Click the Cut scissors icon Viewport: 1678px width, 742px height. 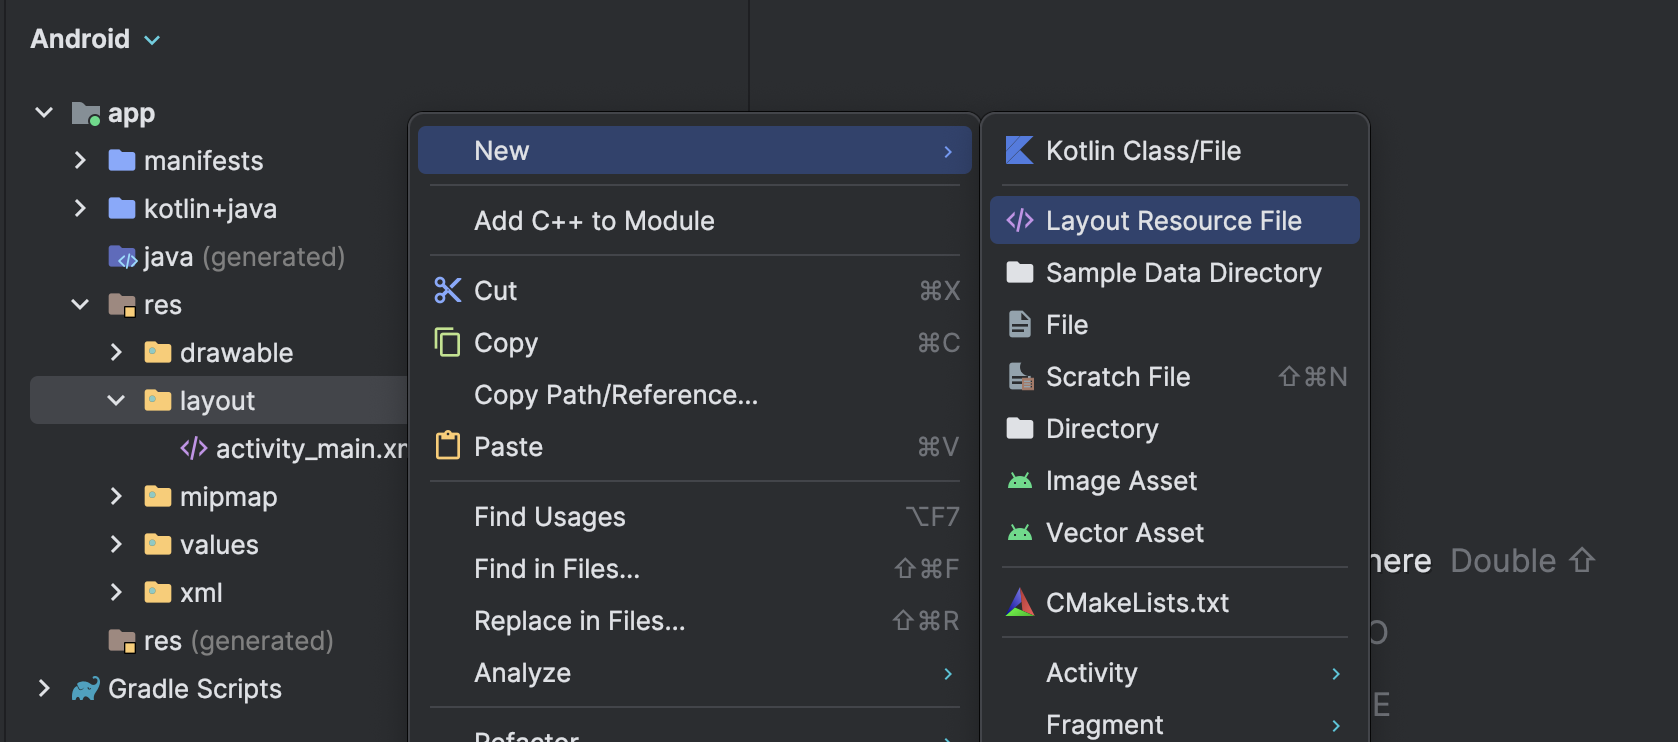[447, 290]
